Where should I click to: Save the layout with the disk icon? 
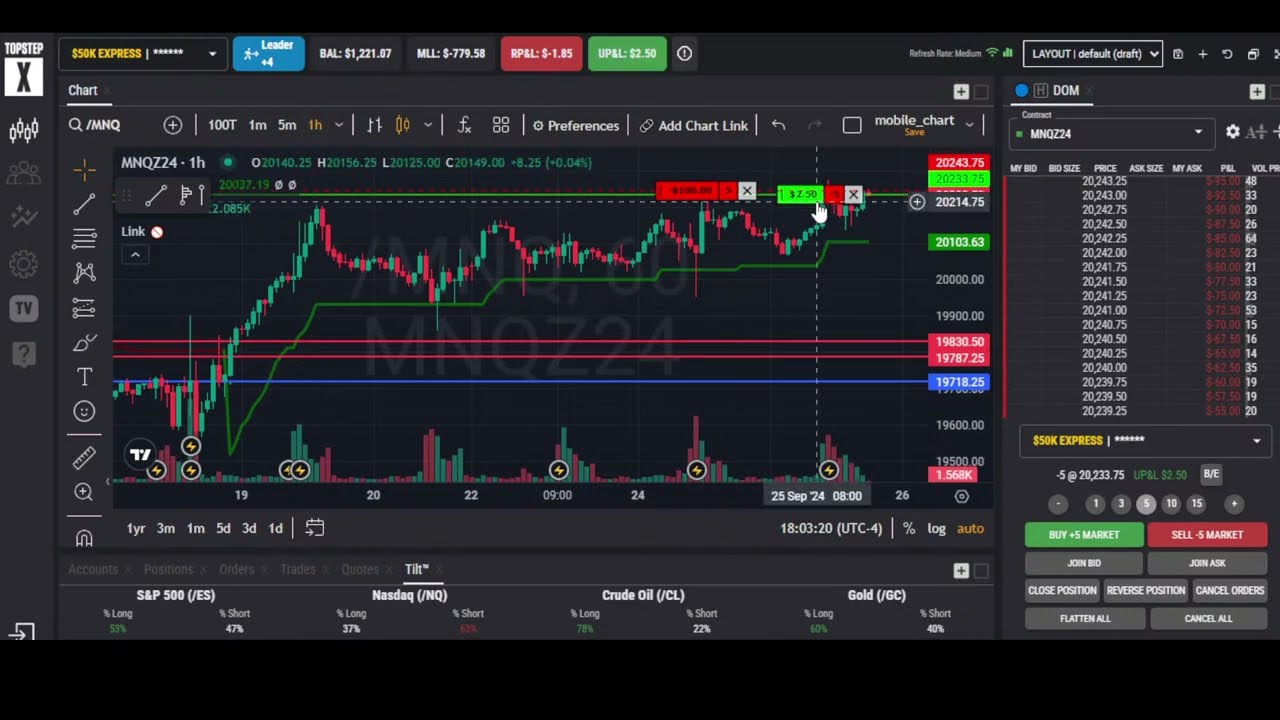click(x=1178, y=54)
